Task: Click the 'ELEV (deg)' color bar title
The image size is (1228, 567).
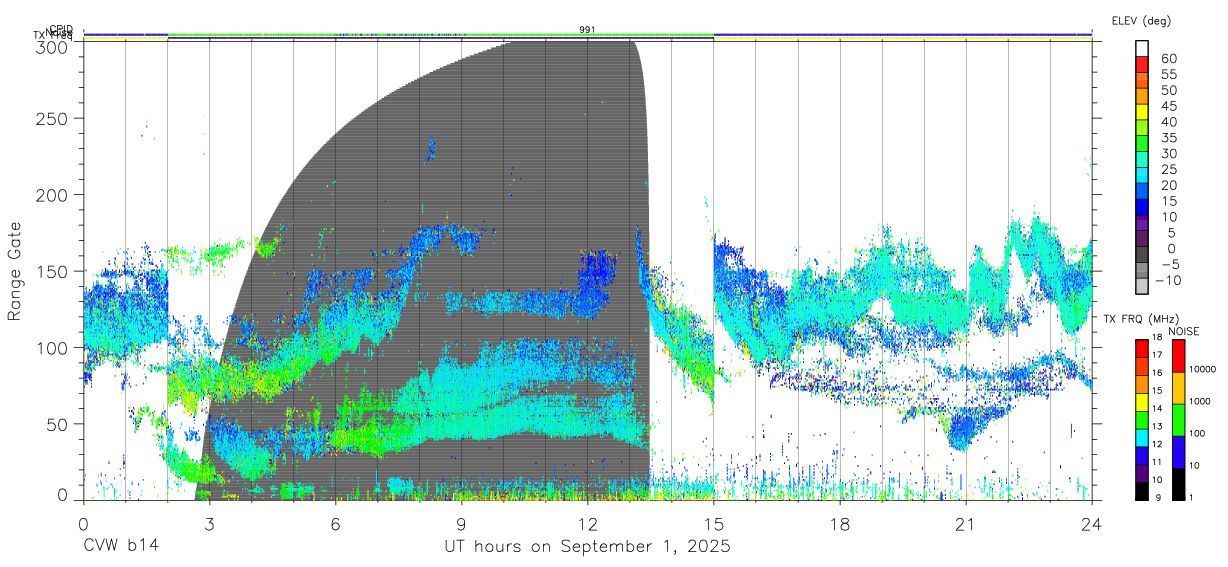Action: tap(1141, 20)
